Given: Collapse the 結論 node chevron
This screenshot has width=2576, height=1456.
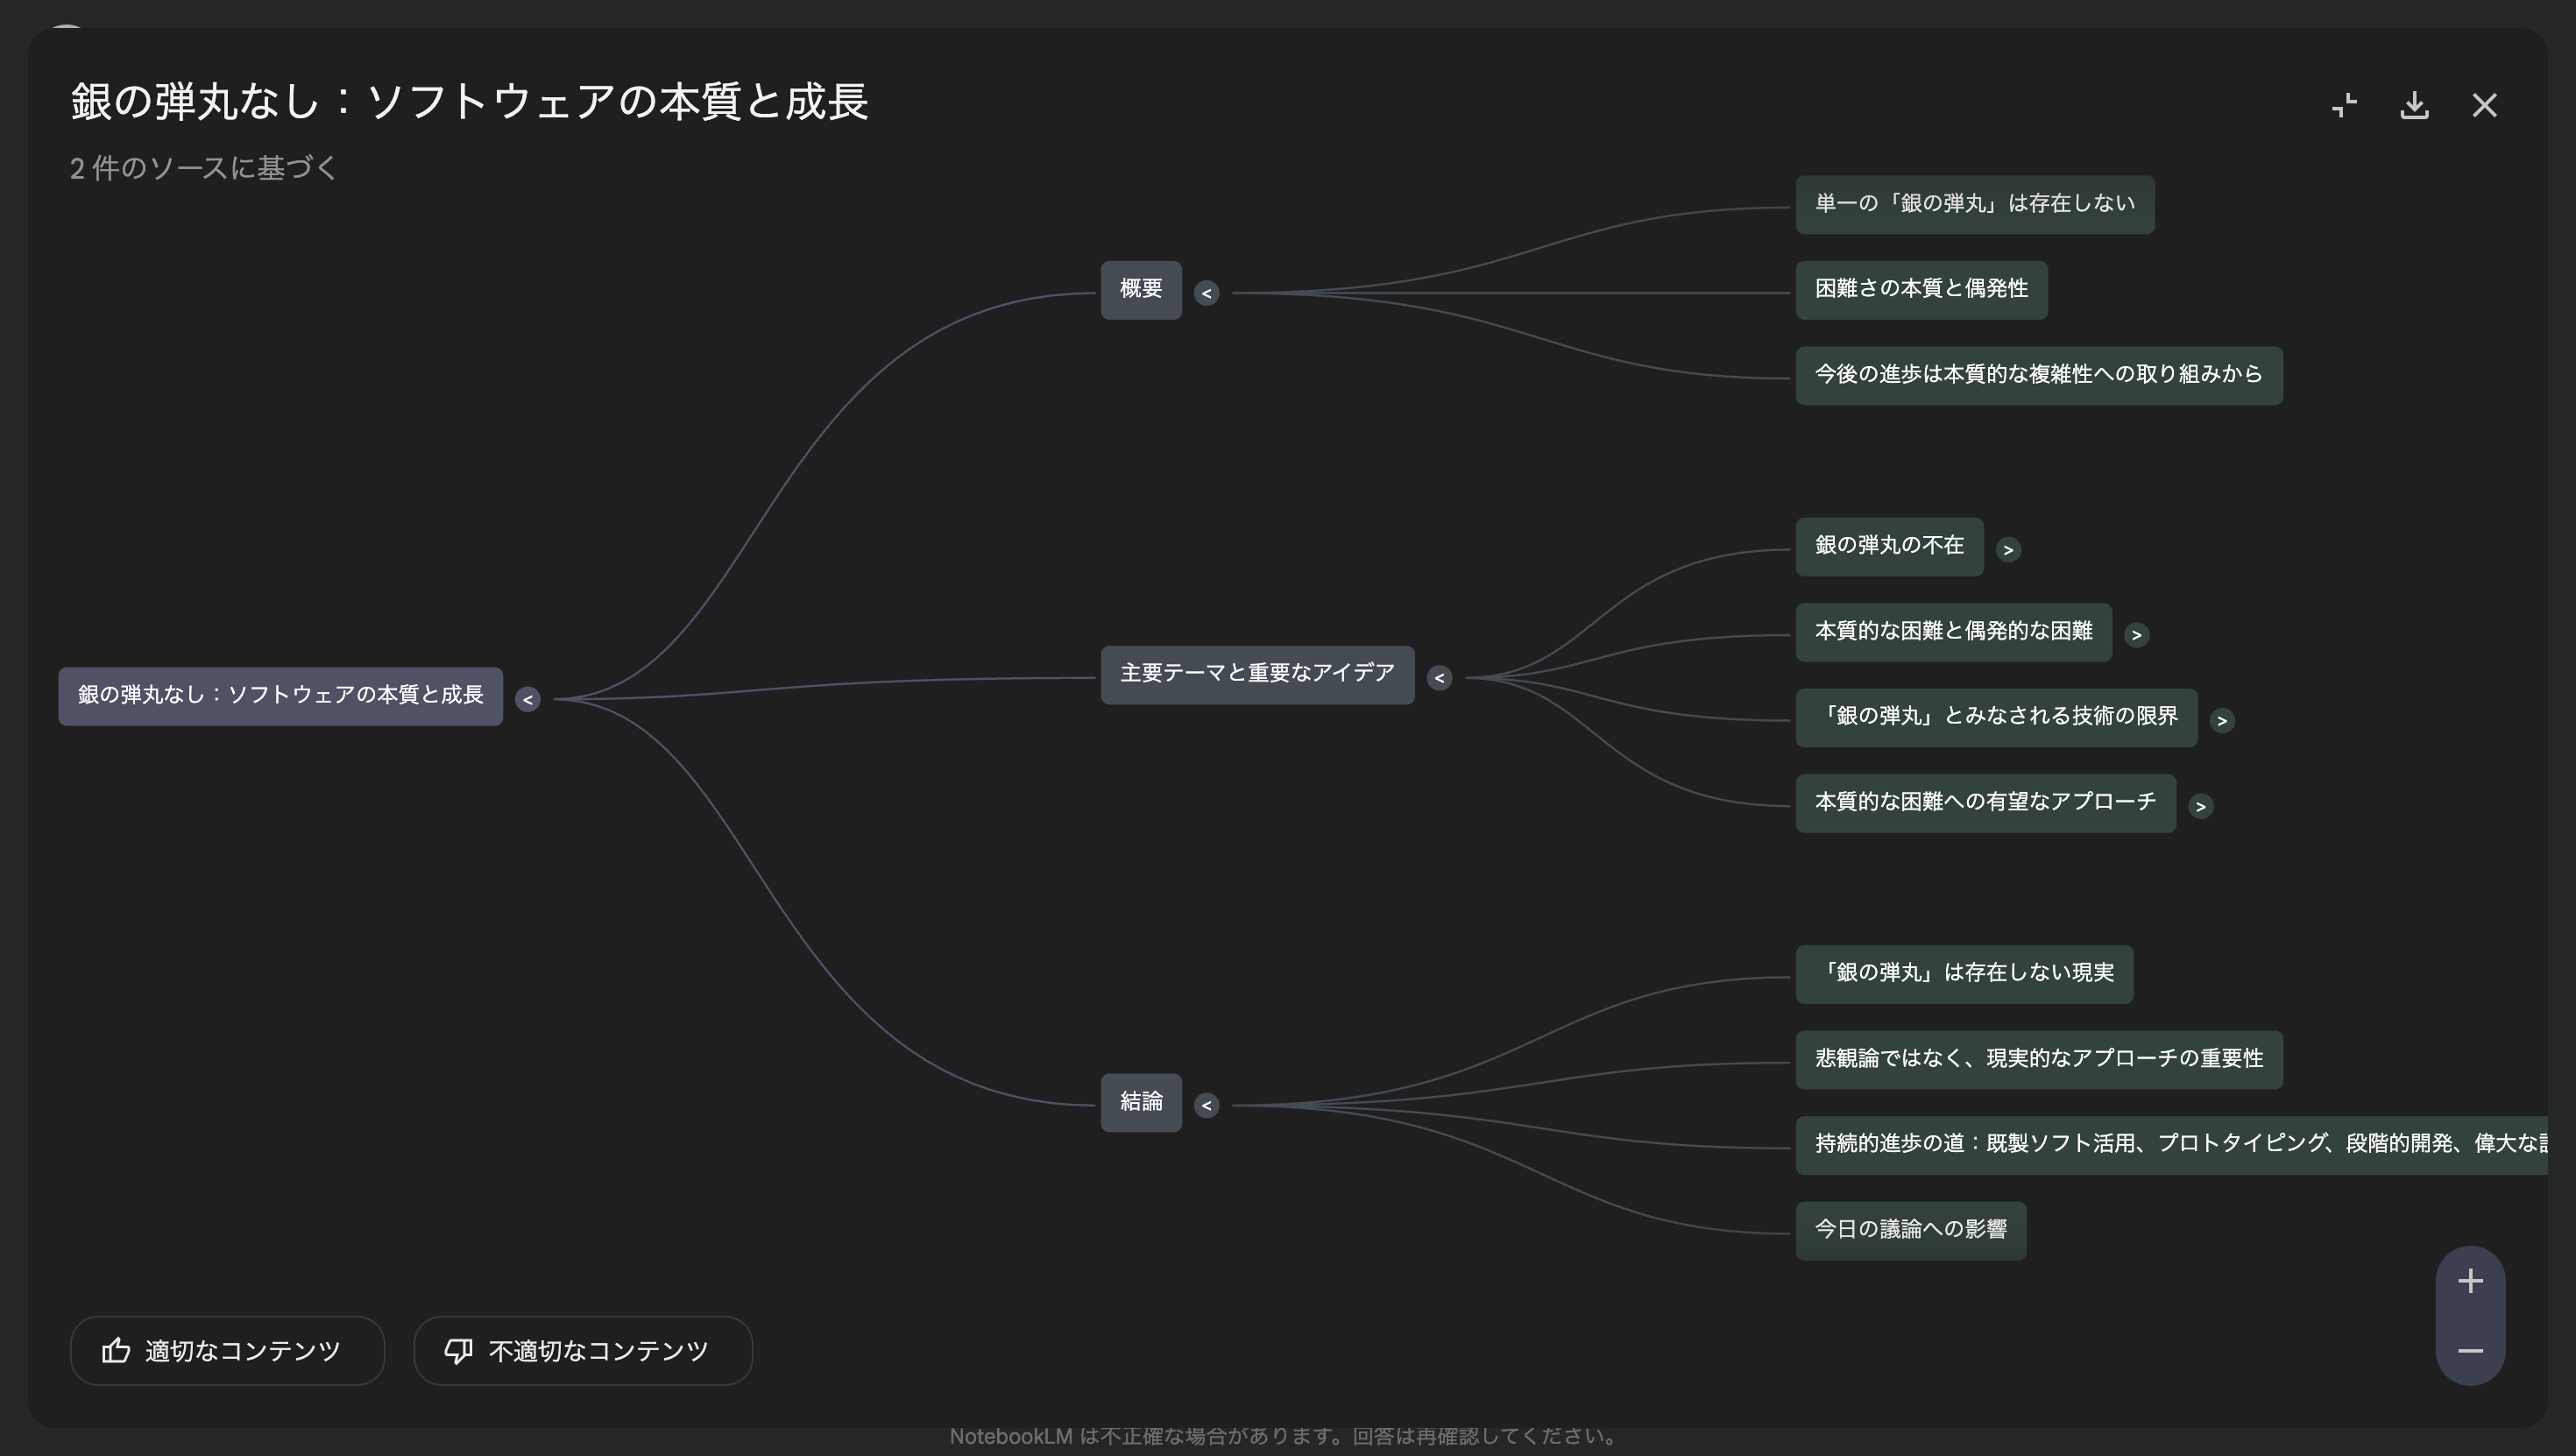Looking at the screenshot, I should [1206, 1105].
